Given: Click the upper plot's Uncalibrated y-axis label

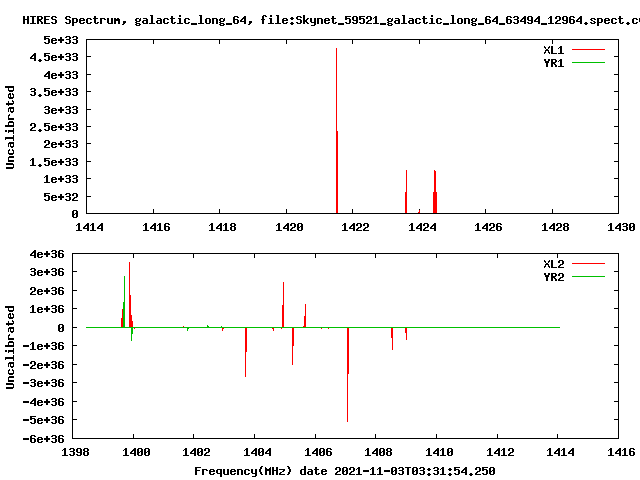Looking at the screenshot, I should [10, 127].
